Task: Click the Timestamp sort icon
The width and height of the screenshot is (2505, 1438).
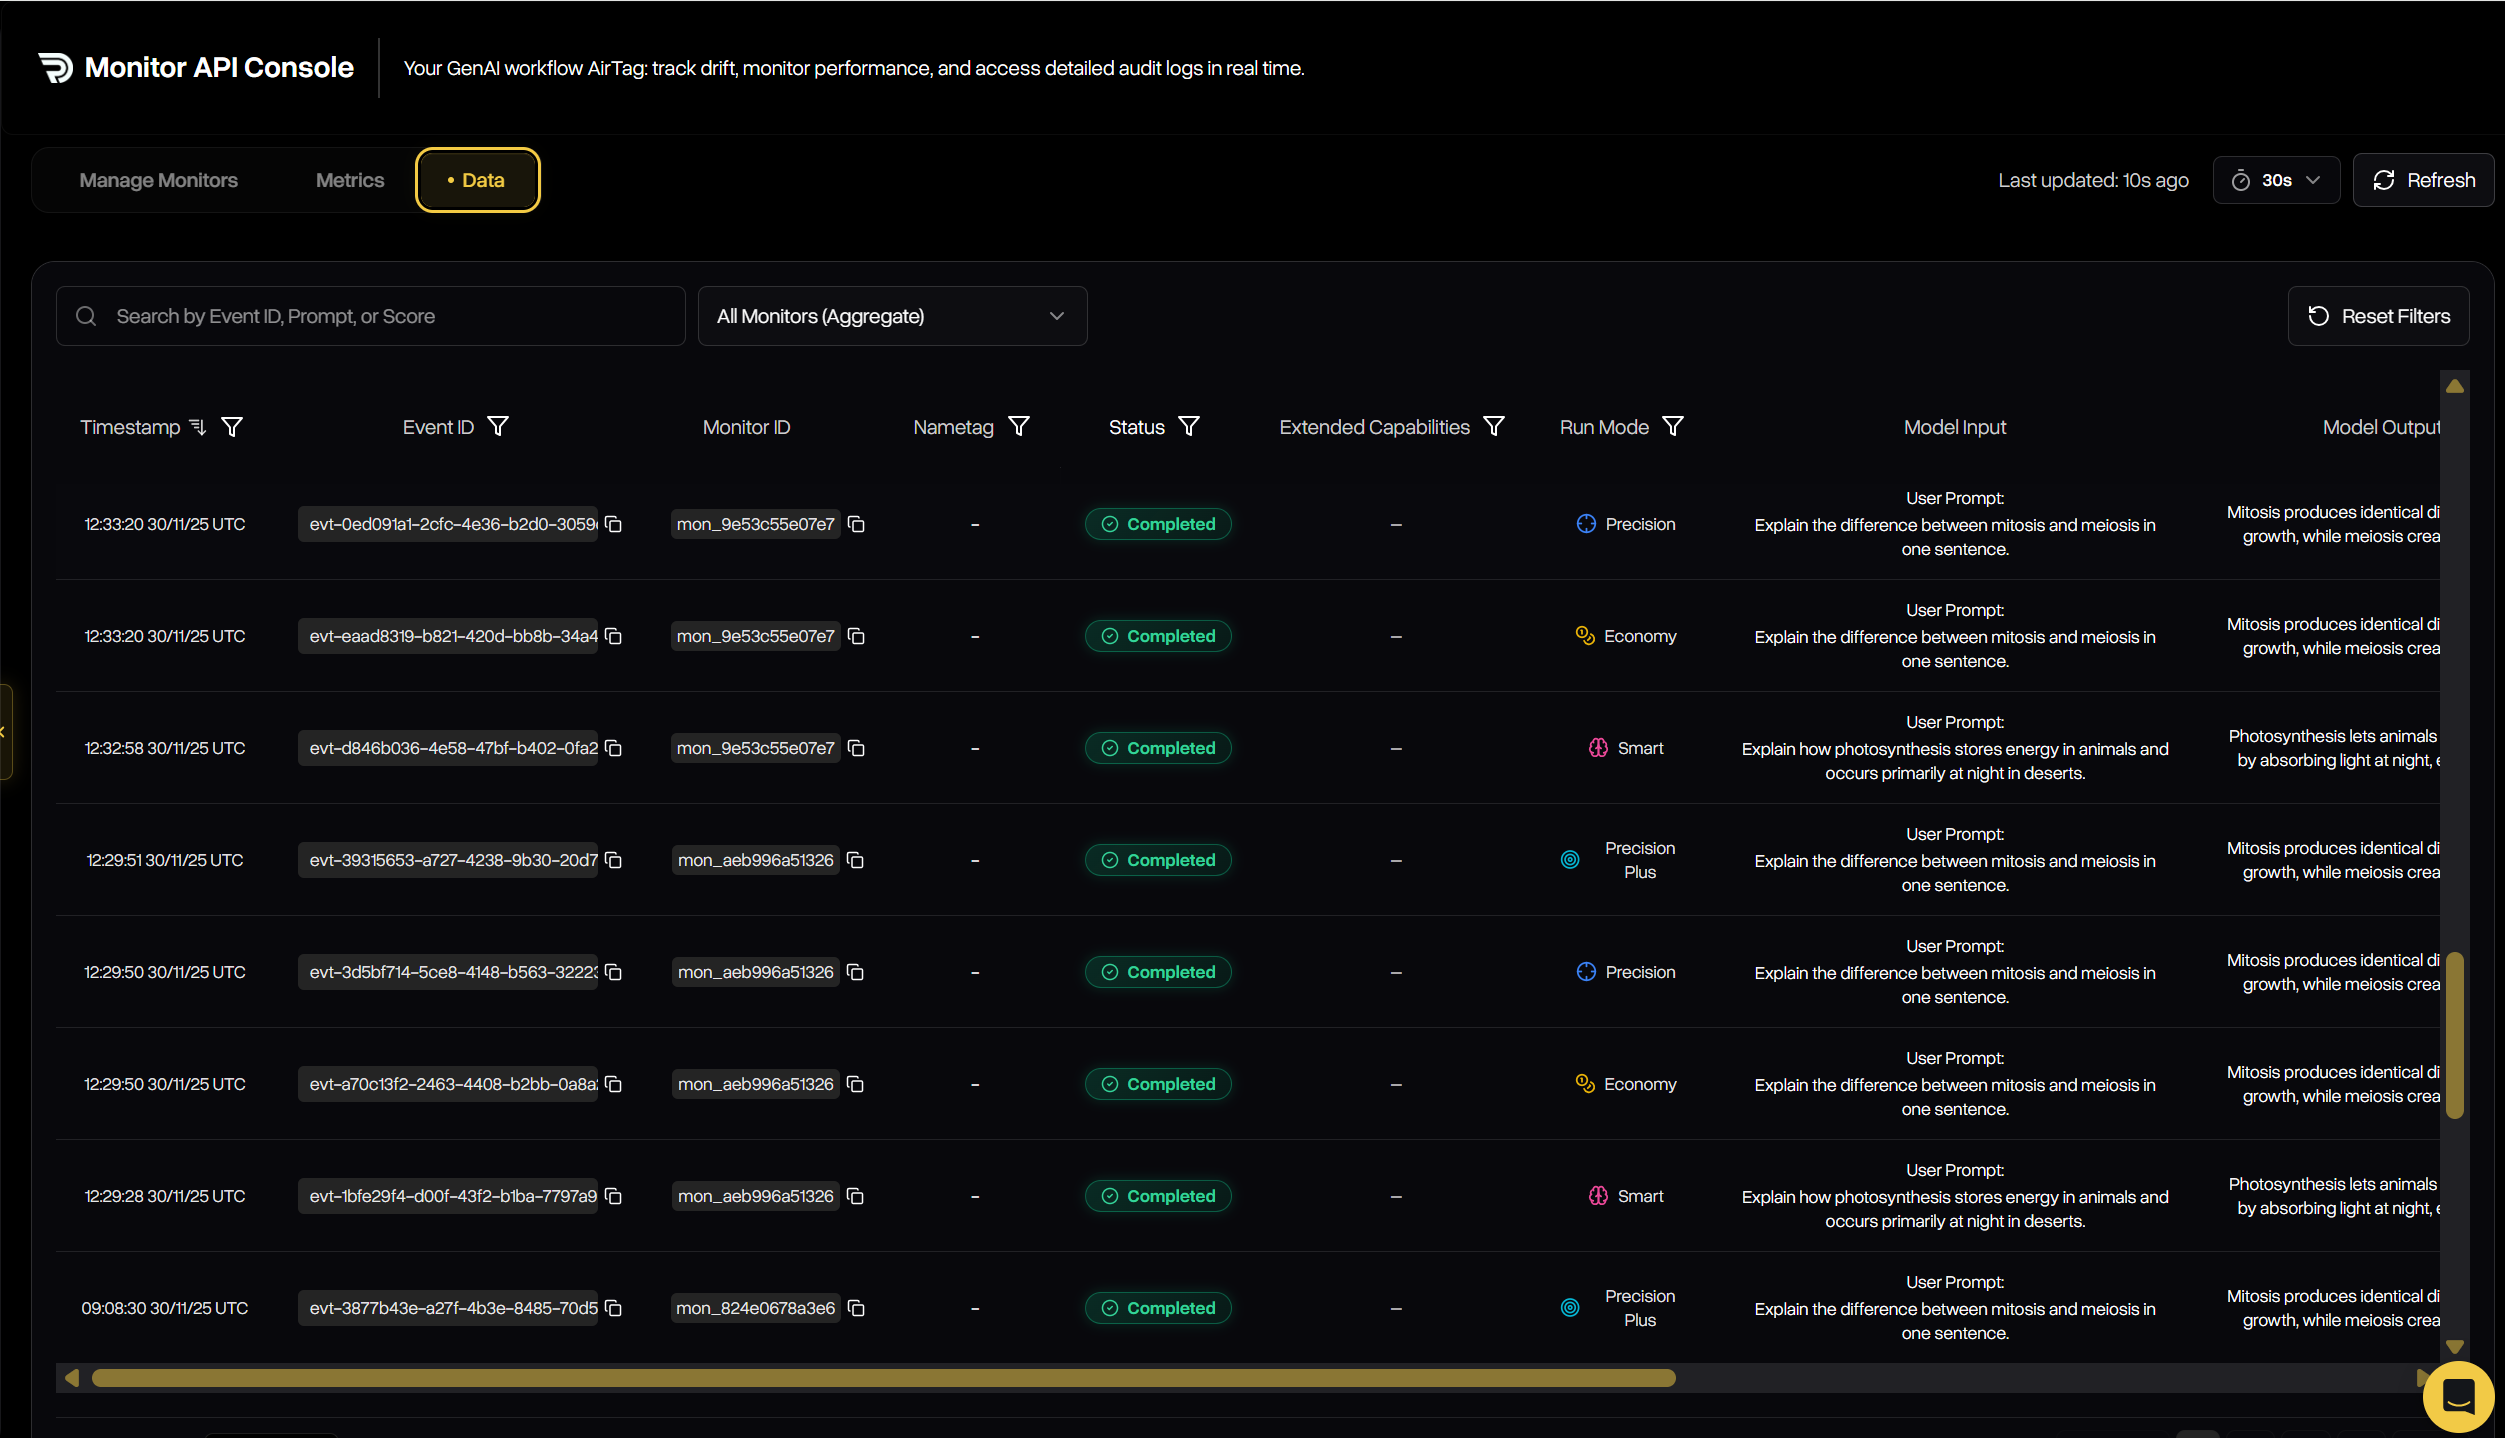Action: coord(196,426)
